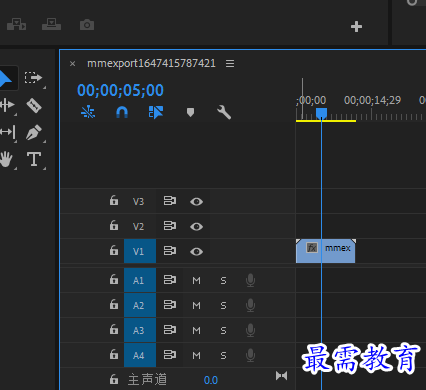The width and height of the screenshot is (426, 390).
Task: Click the master track output icon
Action: tap(281, 376)
